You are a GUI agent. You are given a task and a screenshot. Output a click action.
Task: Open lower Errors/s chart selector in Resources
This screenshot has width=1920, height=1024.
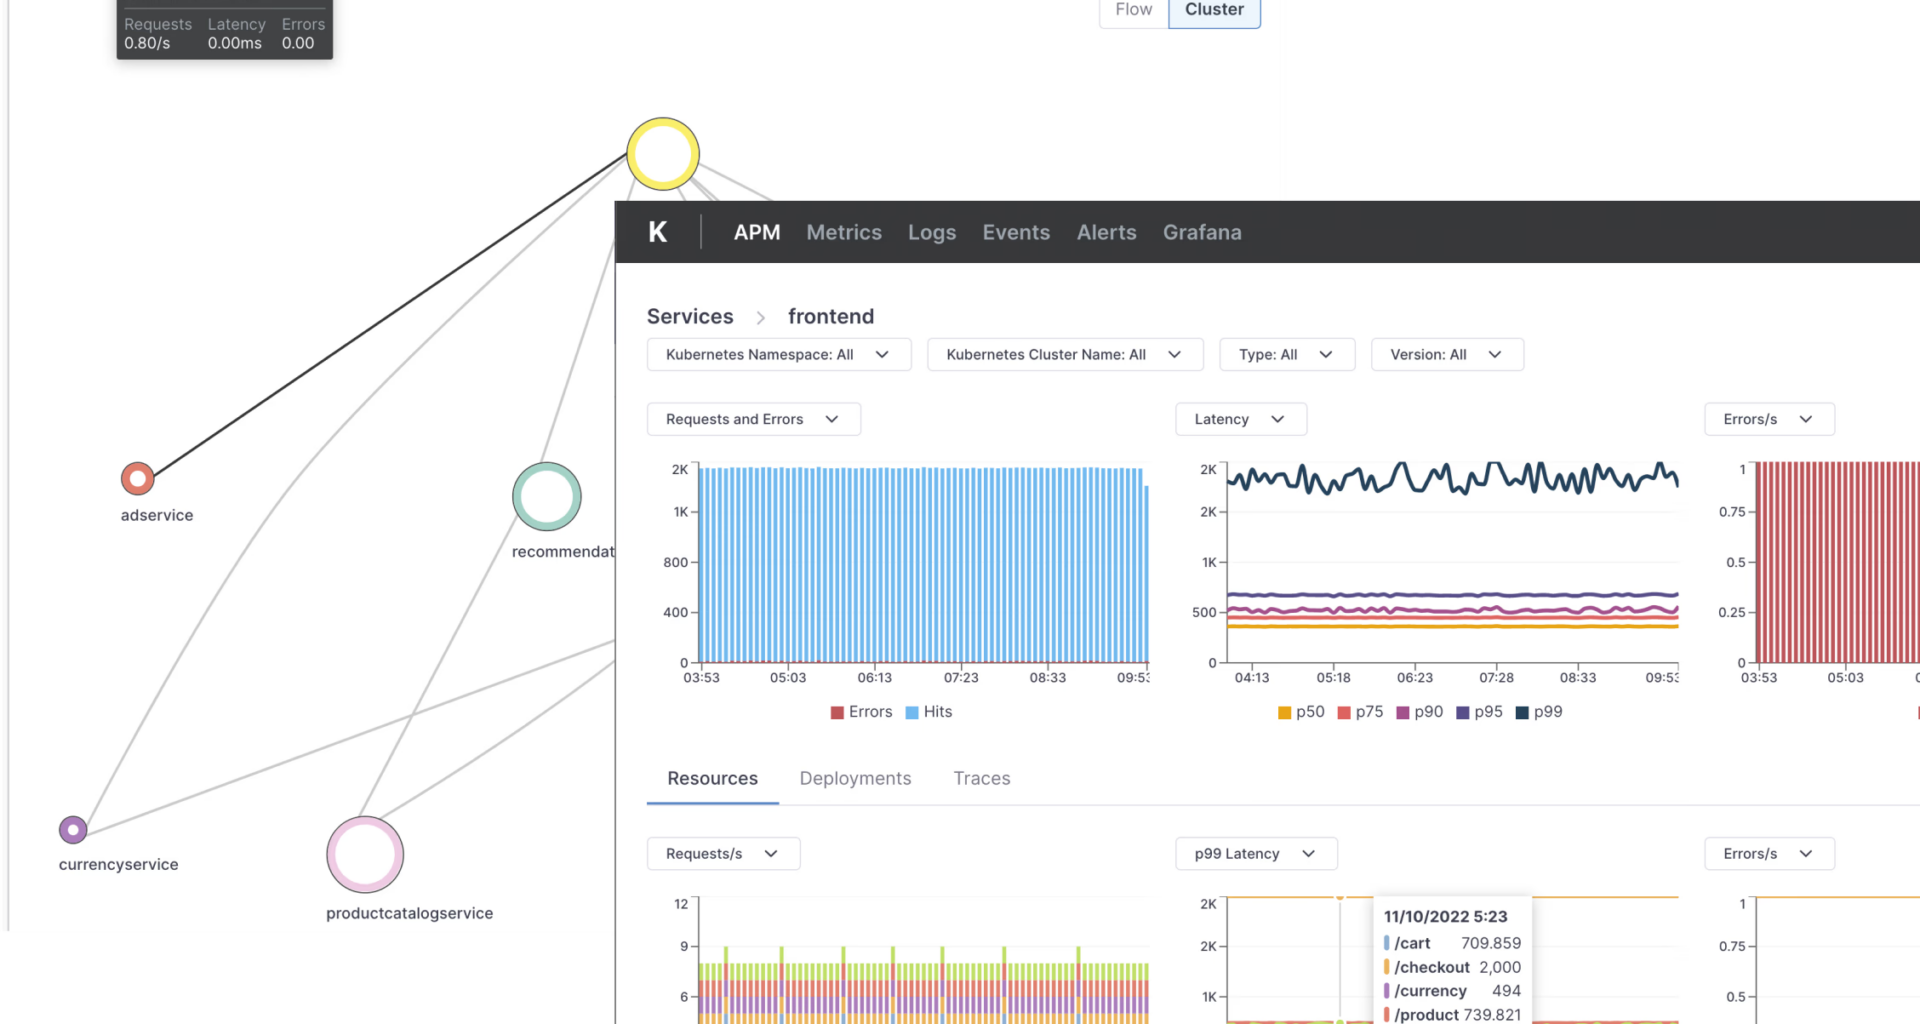click(1769, 853)
